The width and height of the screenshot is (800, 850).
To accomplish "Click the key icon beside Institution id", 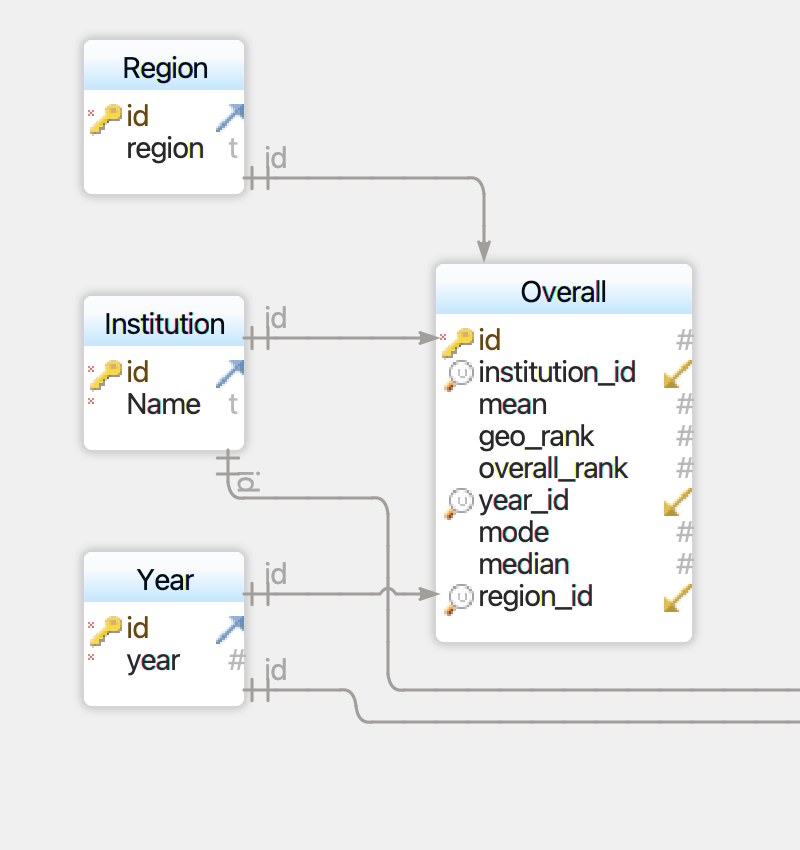I will point(106,373).
